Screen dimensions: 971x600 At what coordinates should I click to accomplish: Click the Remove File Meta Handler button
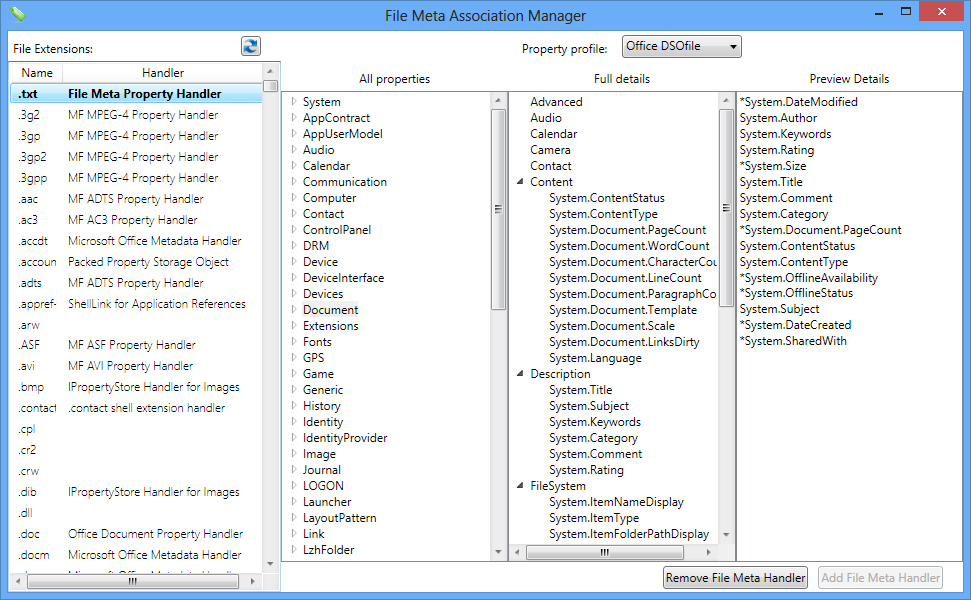pos(735,577)
